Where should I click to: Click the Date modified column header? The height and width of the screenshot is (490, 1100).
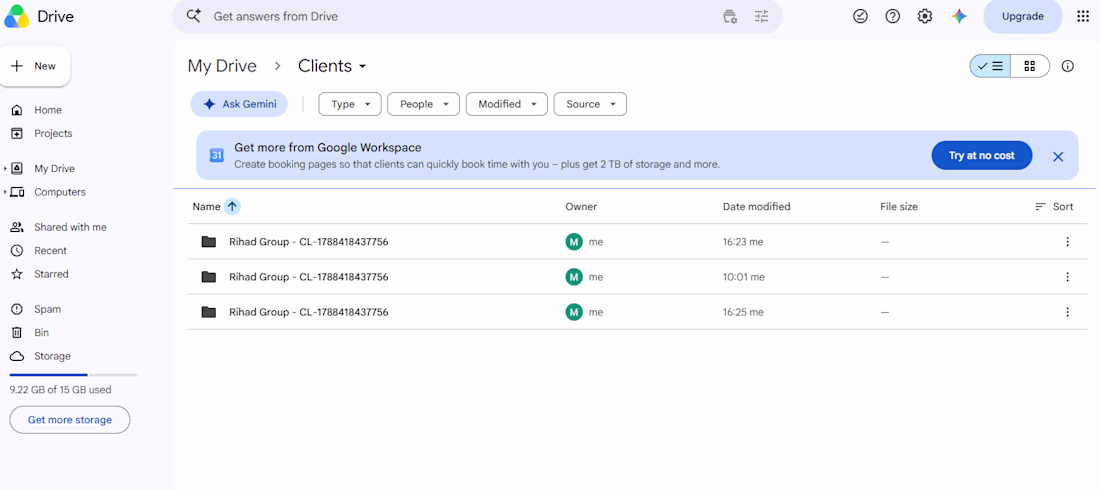coord(756,206)
